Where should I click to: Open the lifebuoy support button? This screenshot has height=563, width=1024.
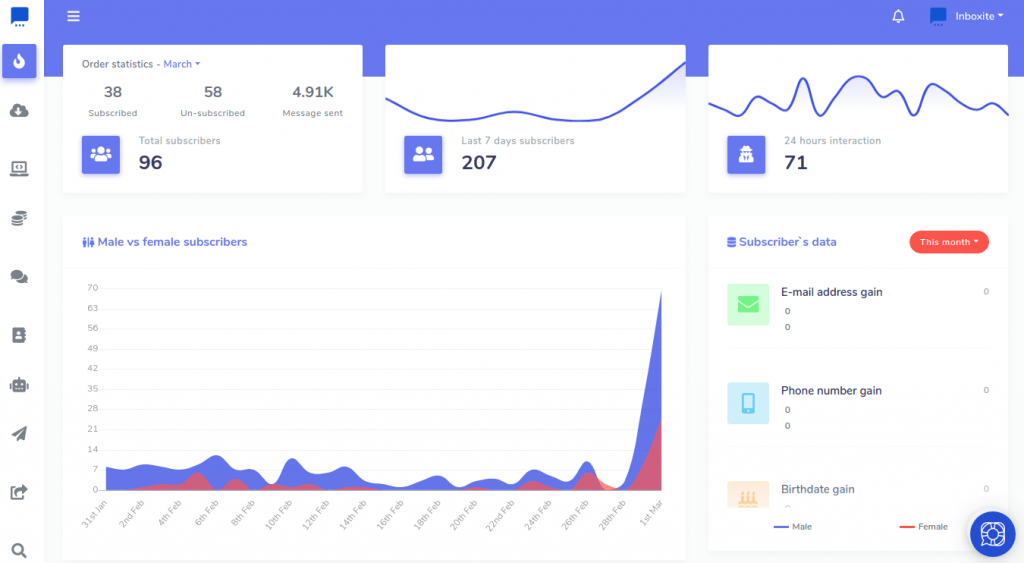992,534
